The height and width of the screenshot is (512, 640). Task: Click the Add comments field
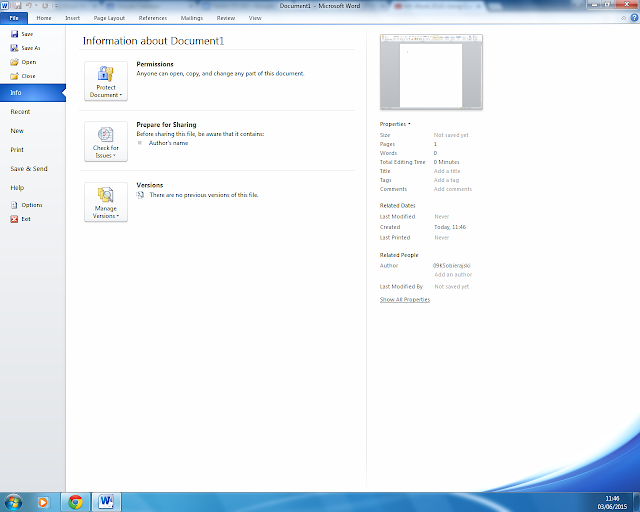[x=453, y=189]
